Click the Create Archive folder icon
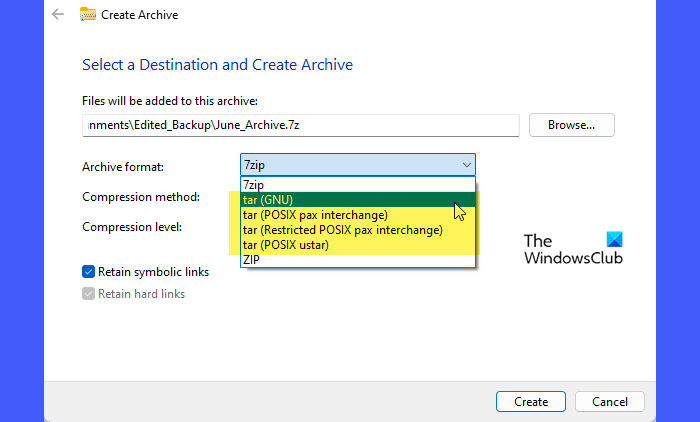This screenshot has width=700, height=422. click(x=88, y=15)
